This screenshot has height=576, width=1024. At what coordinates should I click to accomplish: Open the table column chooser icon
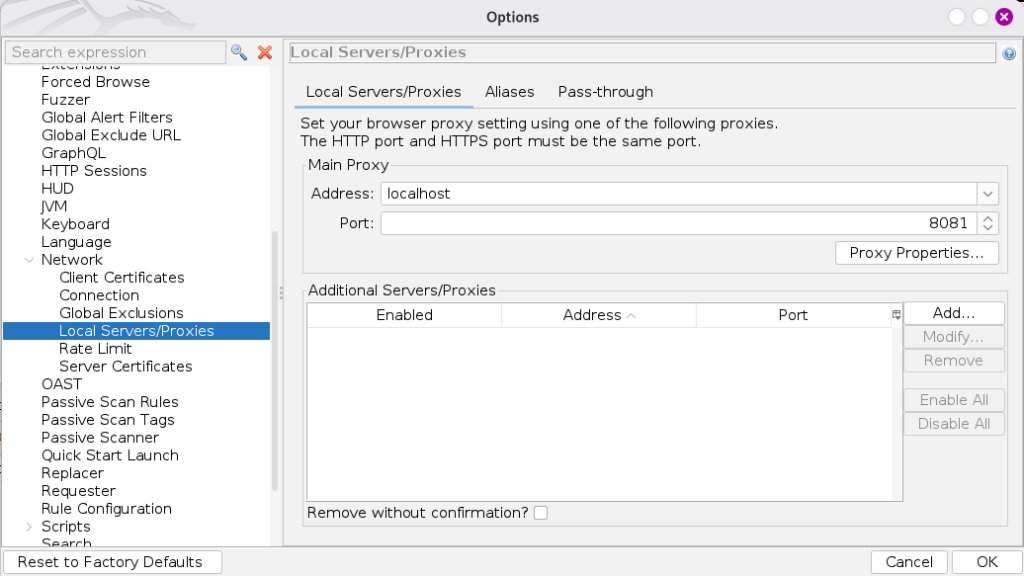point(897,315)
